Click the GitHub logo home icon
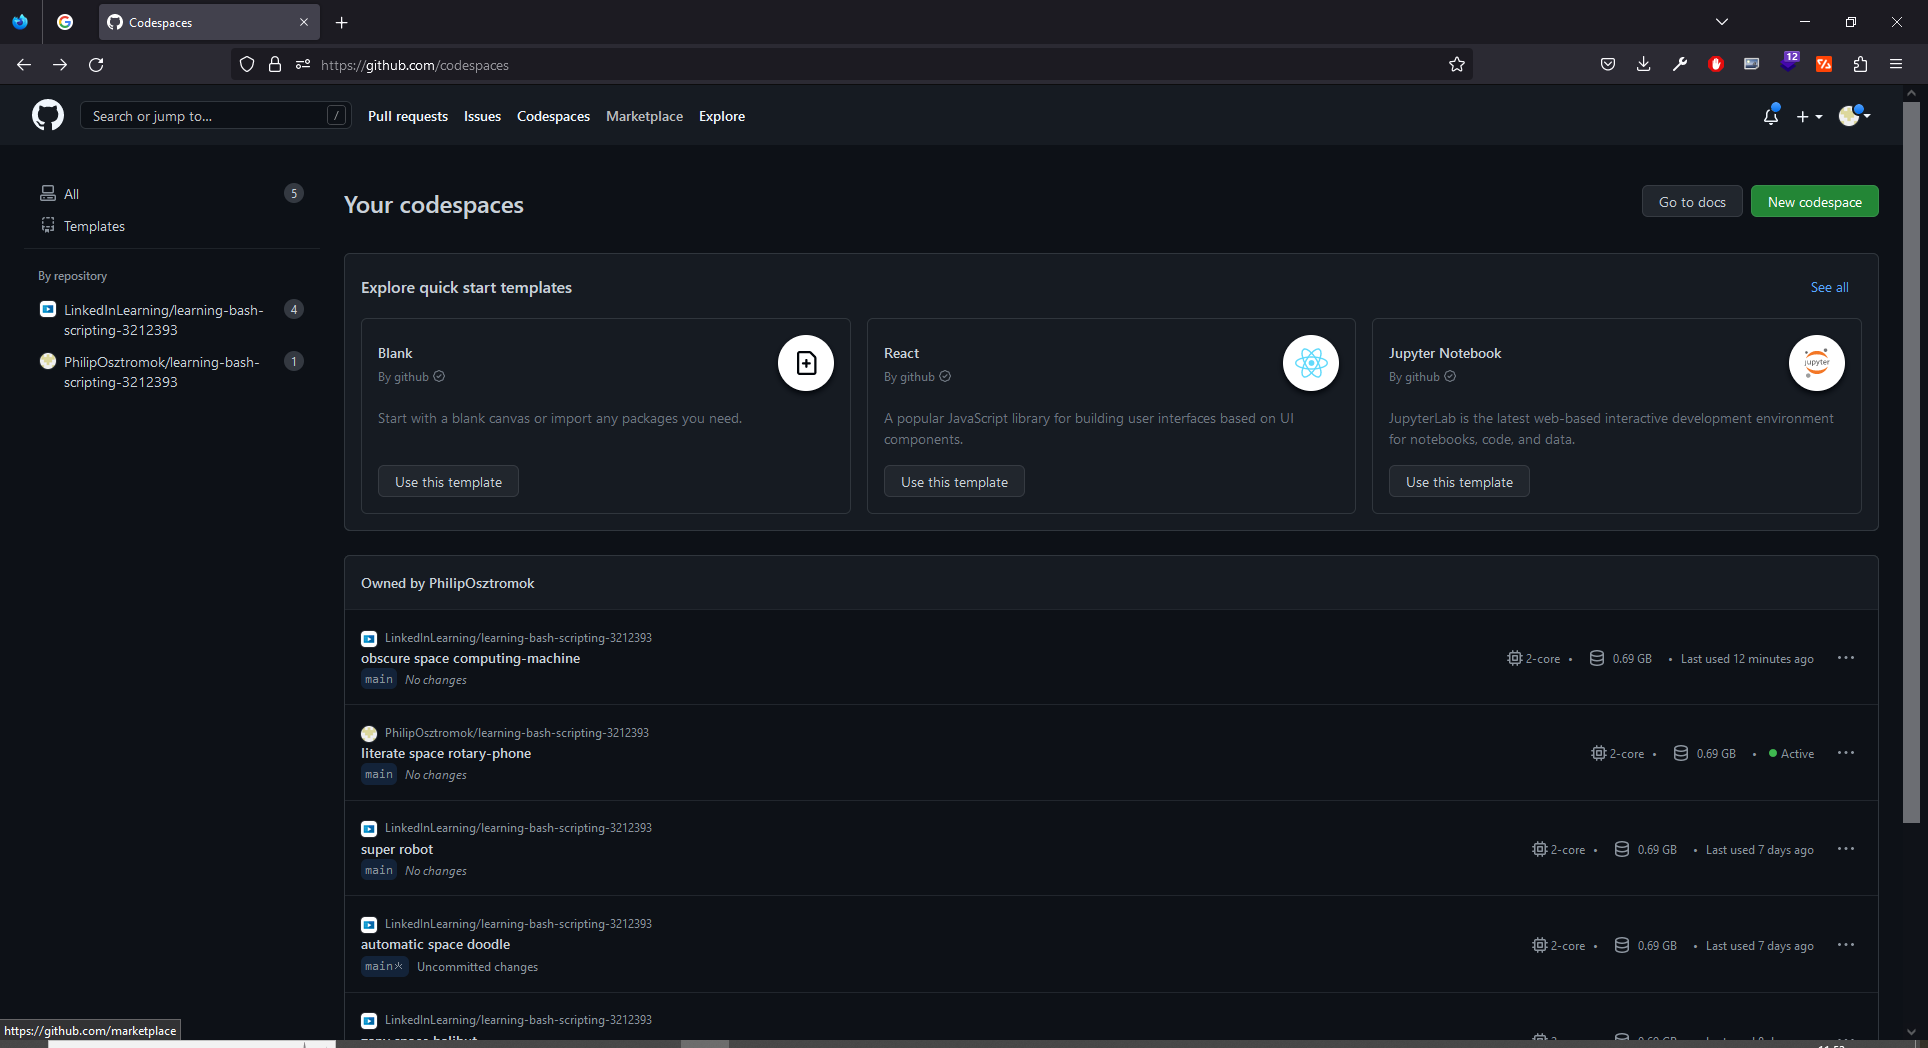 [48, 116]
